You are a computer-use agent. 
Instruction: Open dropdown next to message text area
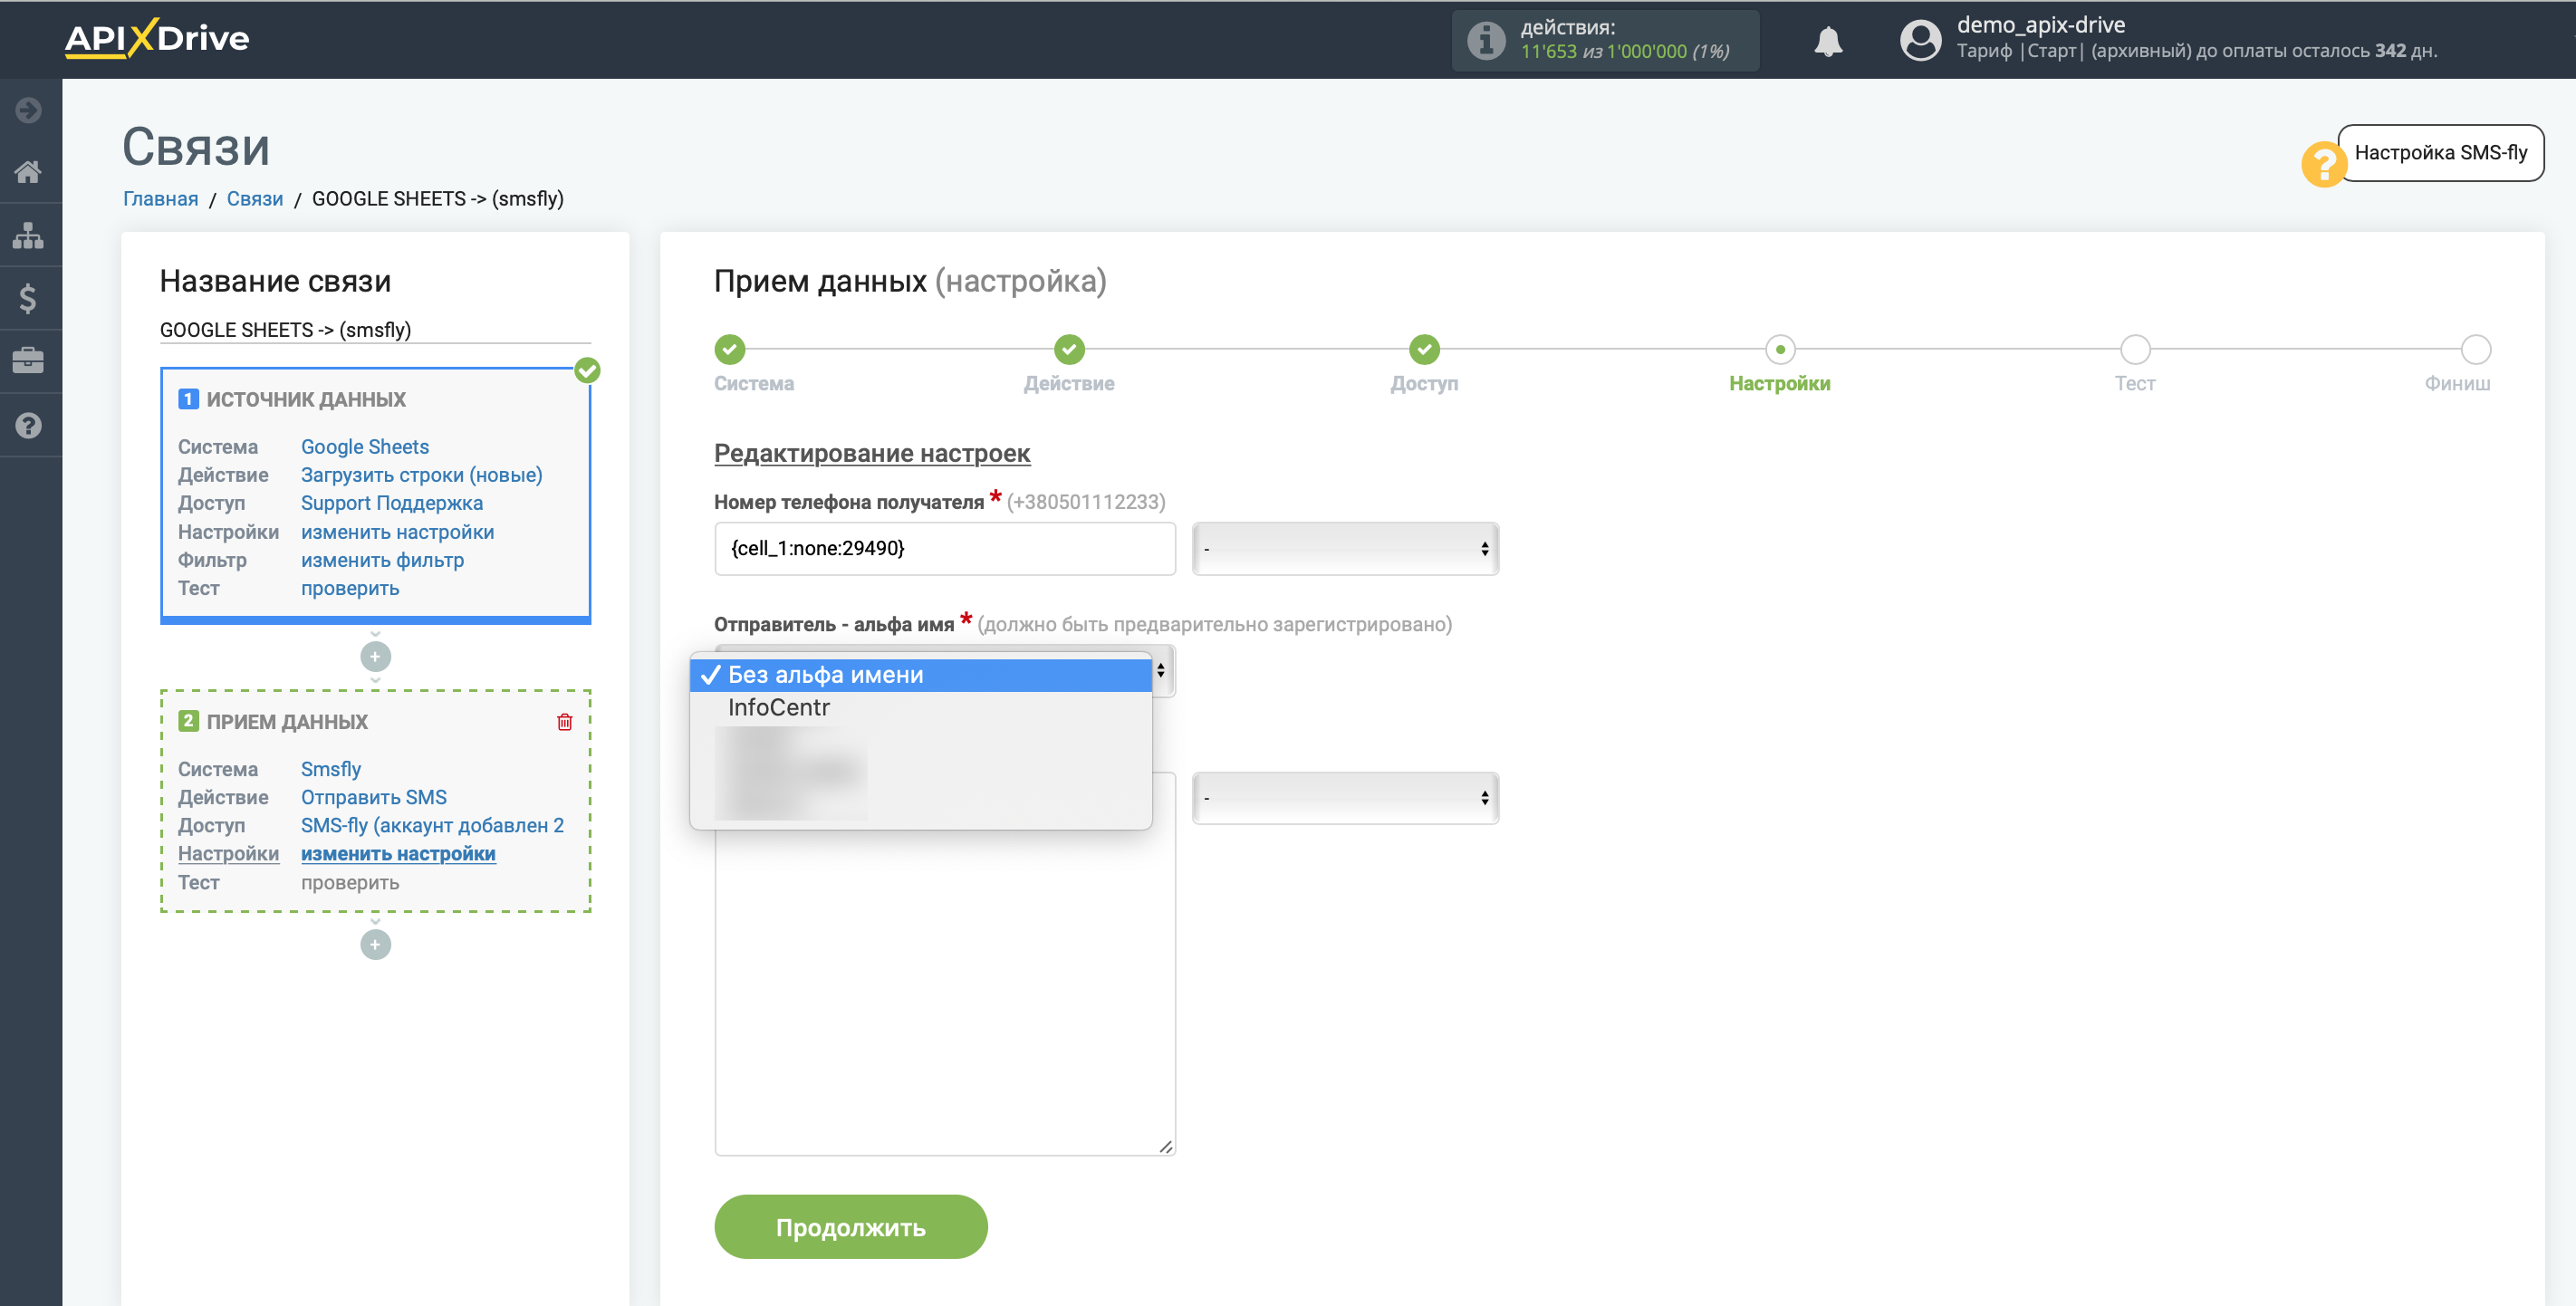pyautogui.click(x=1345, y=798)
